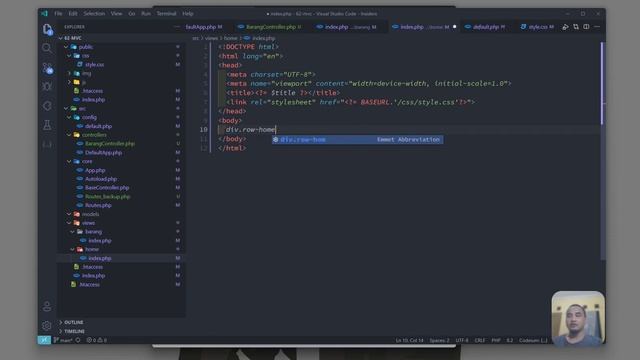Open the File menu
The image size is (640, 360).
pos(58,13)
